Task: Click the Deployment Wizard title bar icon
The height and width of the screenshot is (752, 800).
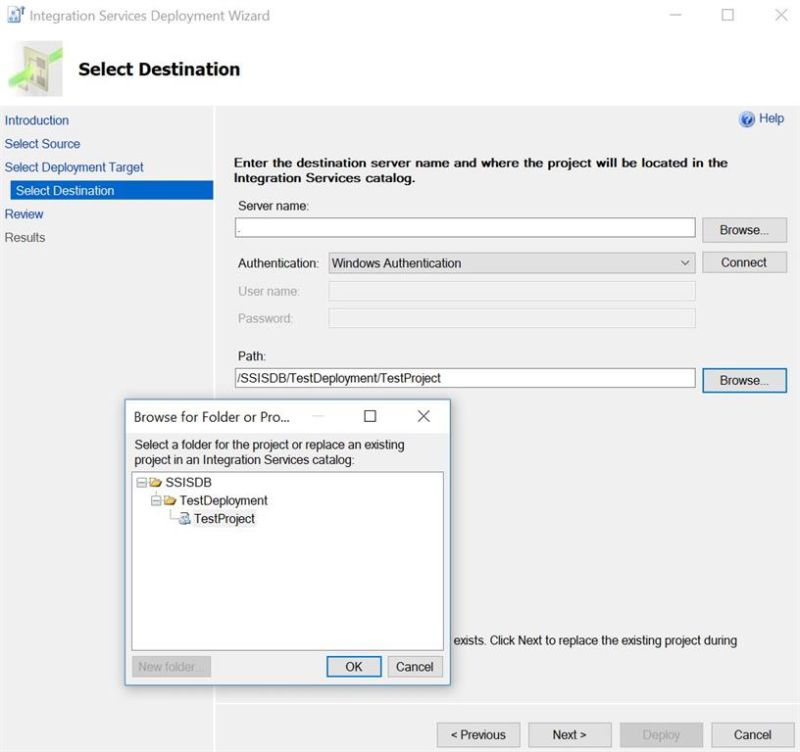Action: coord(16,15)
